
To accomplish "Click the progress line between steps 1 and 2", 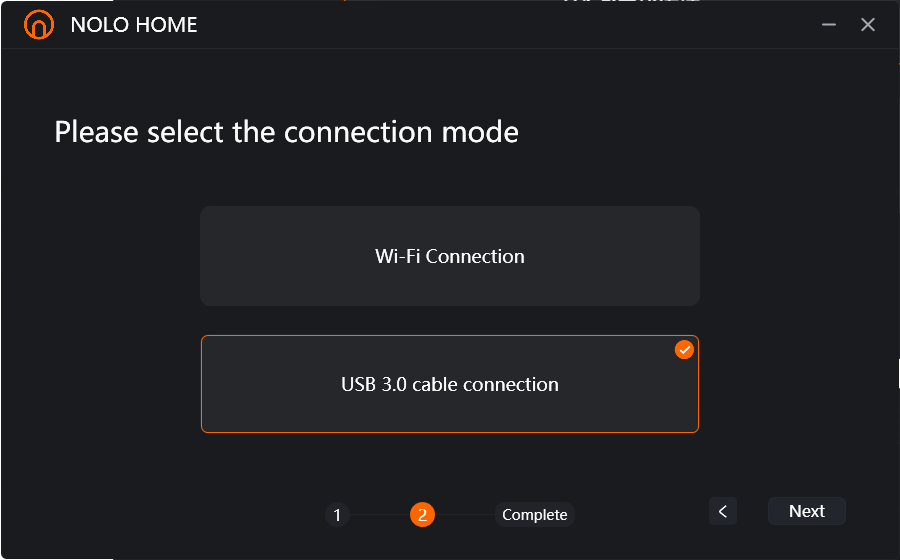I will pyautogui.click(x=380, y=515).
